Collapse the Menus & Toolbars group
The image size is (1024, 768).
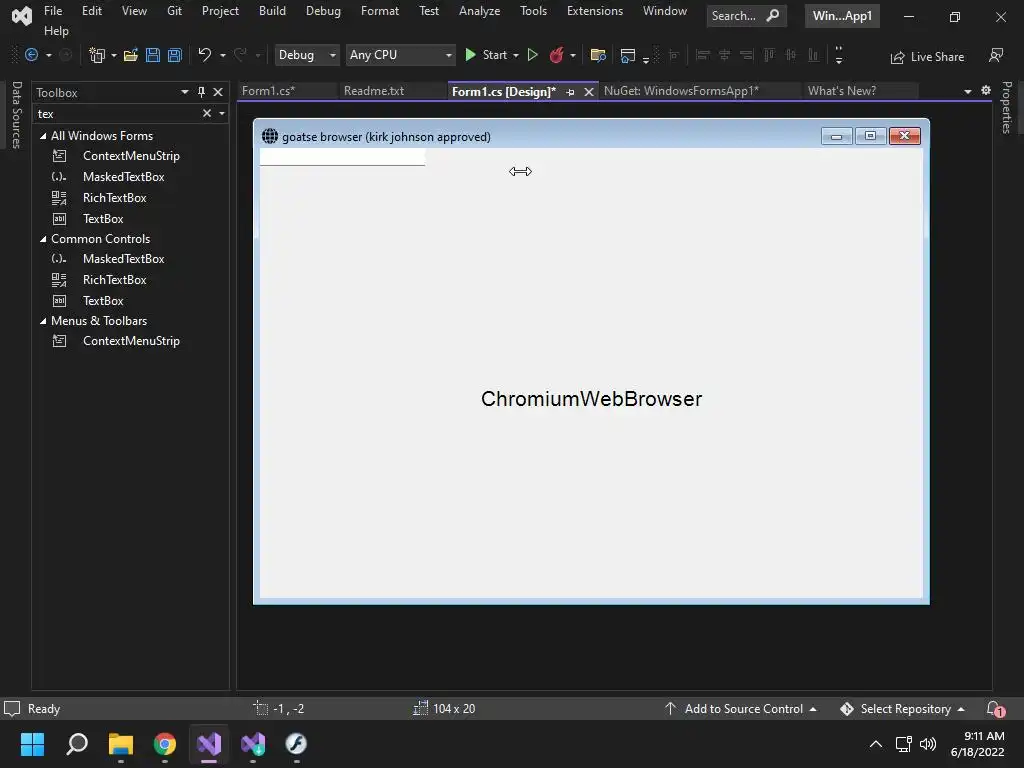pyautogui.click(x=43, y=321)
